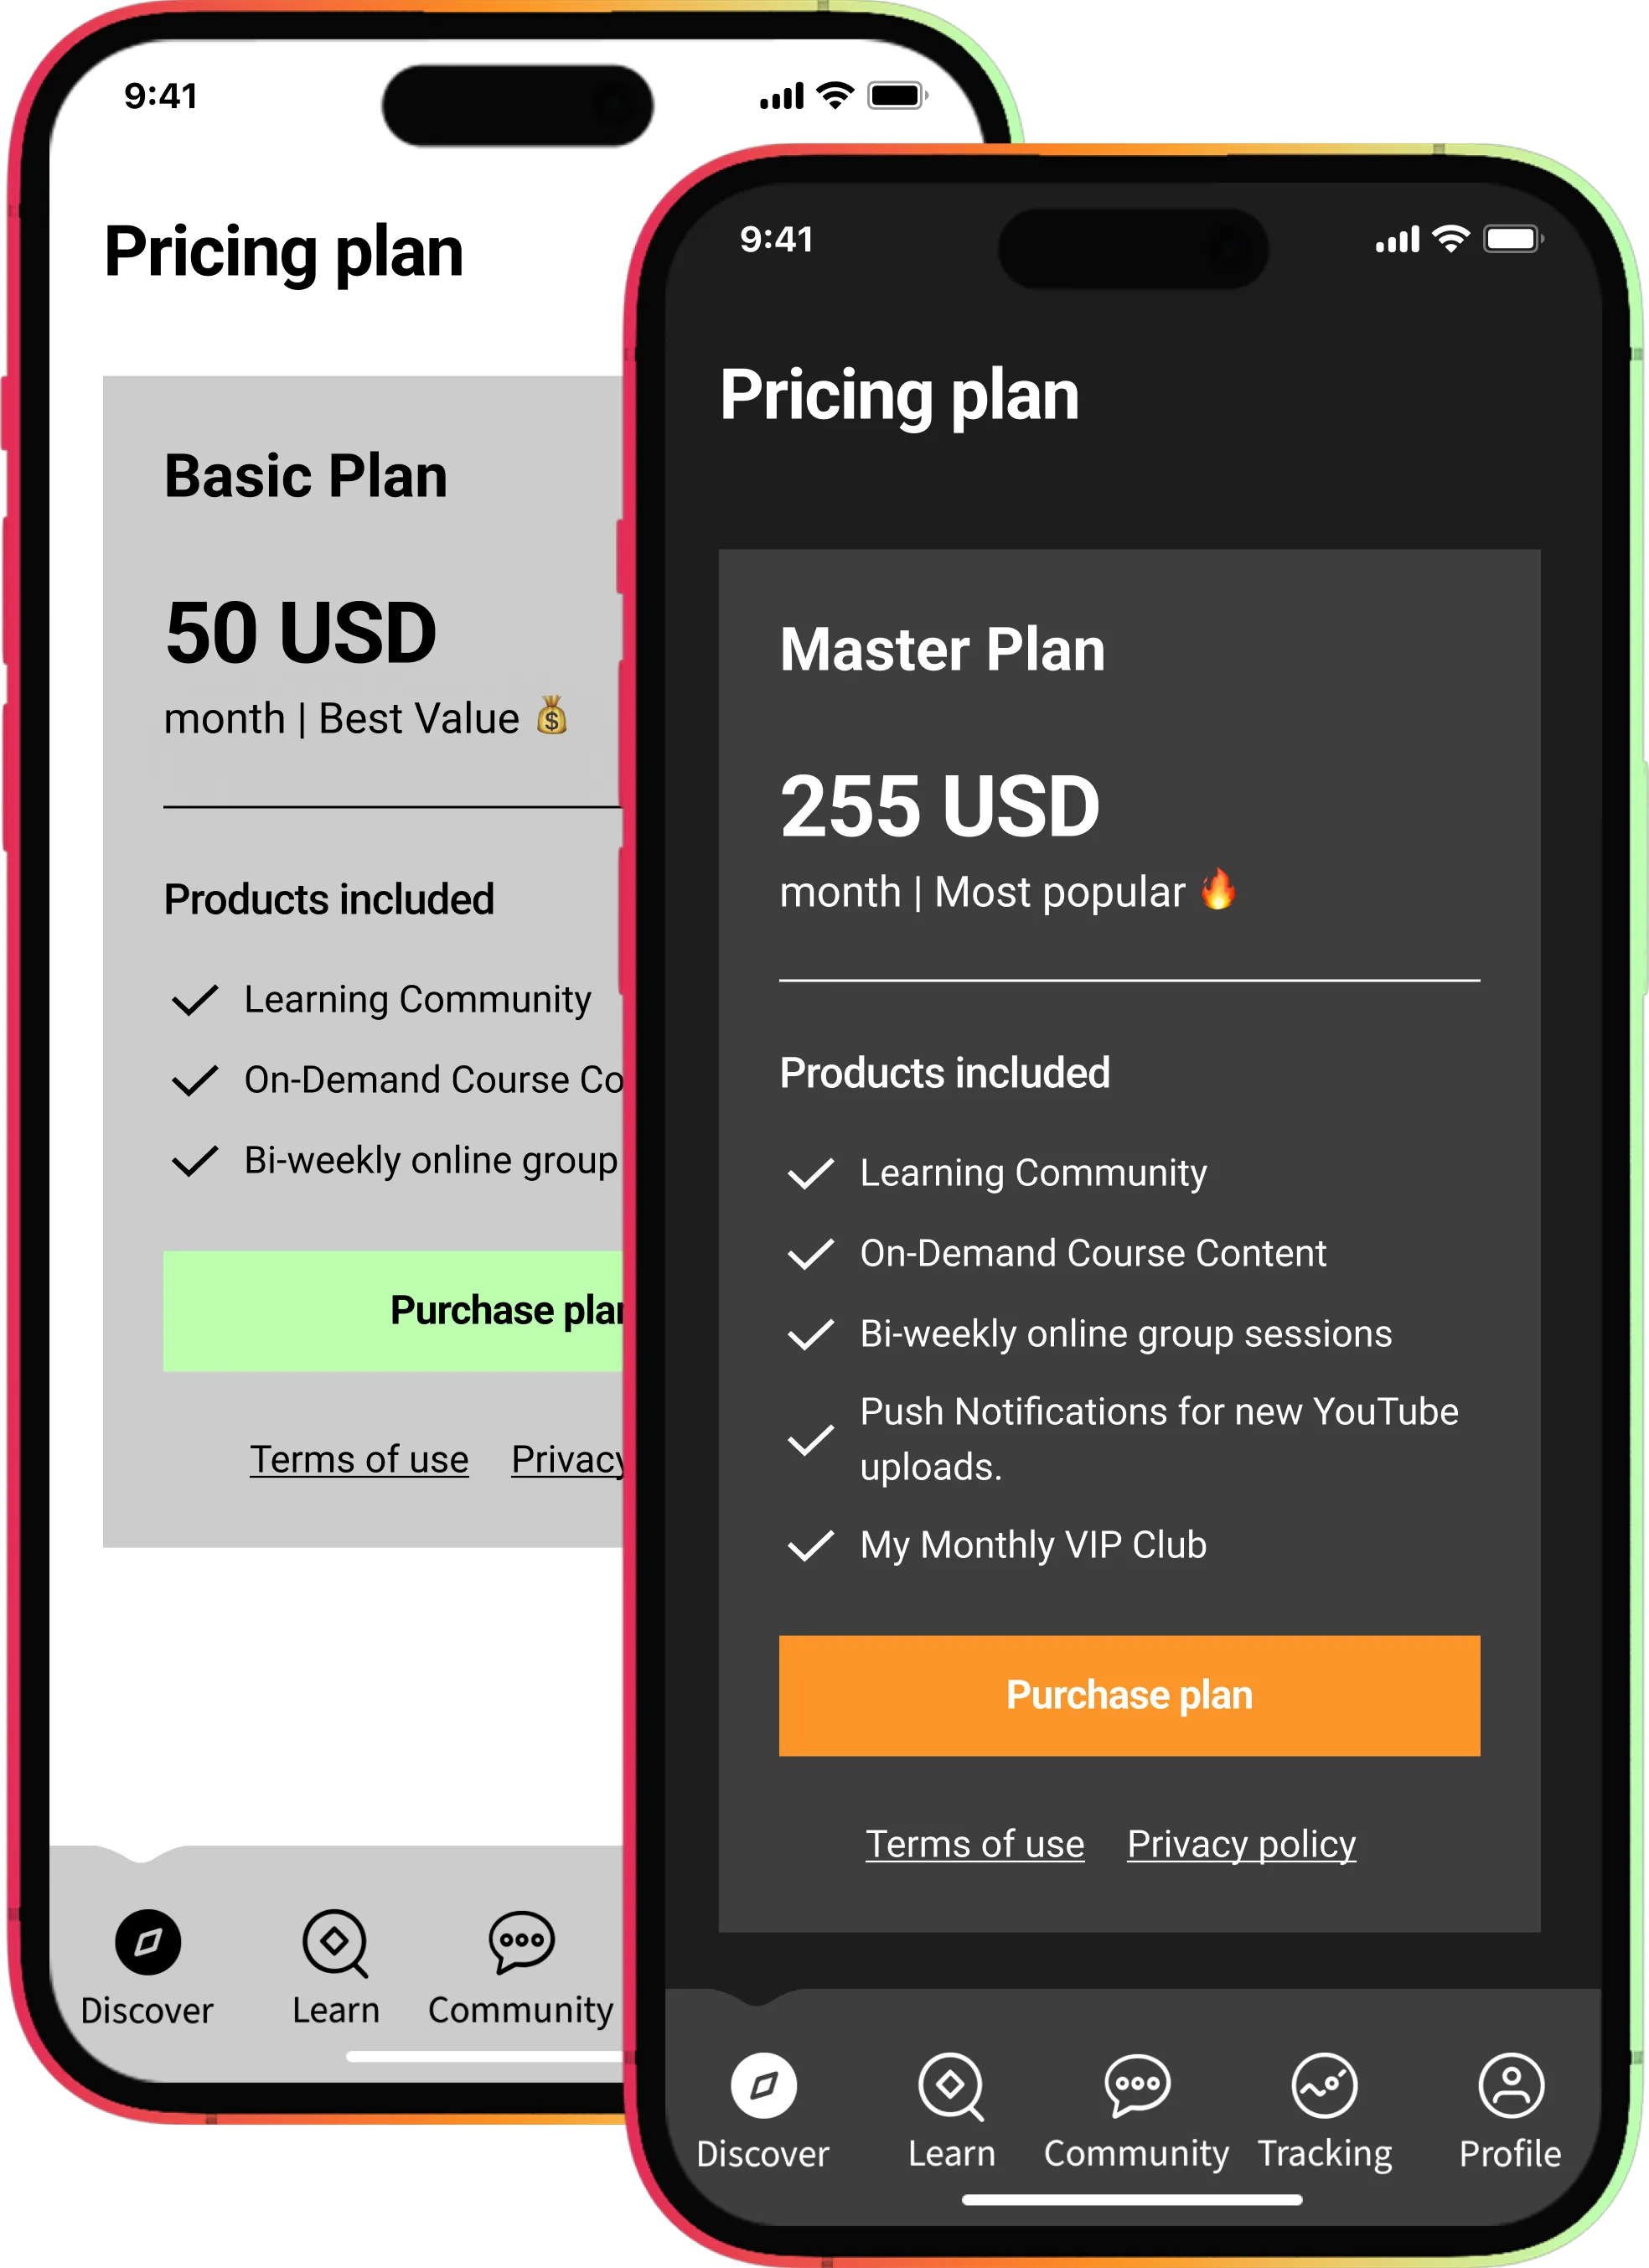Image resolution: width=1649 pixels, height=2268 pixels.
Task: Select the Learn magnifier icon on light phone
Action: [336, 1942]
